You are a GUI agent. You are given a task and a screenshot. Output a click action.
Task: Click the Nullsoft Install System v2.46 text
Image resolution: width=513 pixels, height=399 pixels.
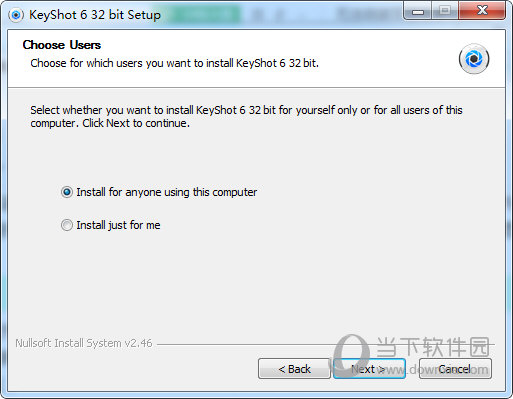pos(84,343)
